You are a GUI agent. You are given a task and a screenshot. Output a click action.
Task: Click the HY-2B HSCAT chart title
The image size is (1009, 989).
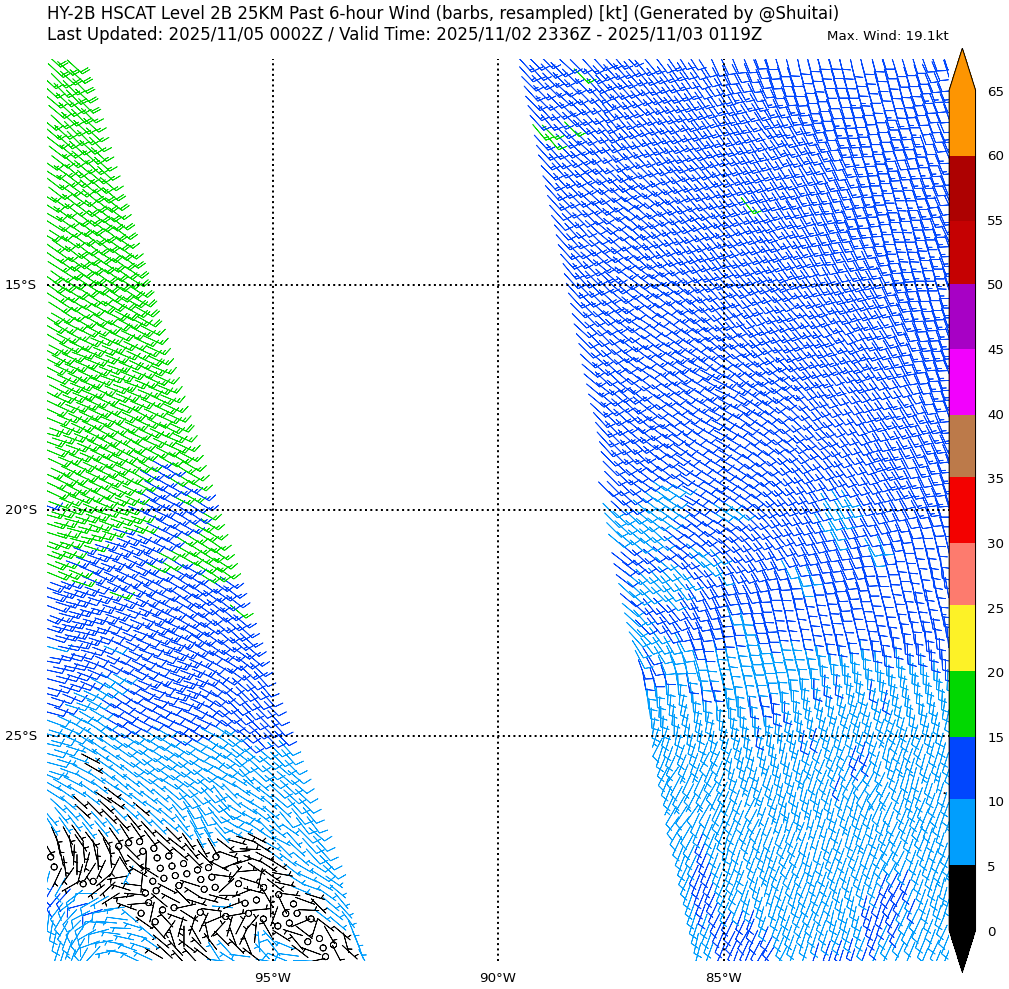[x=443, y=14]
